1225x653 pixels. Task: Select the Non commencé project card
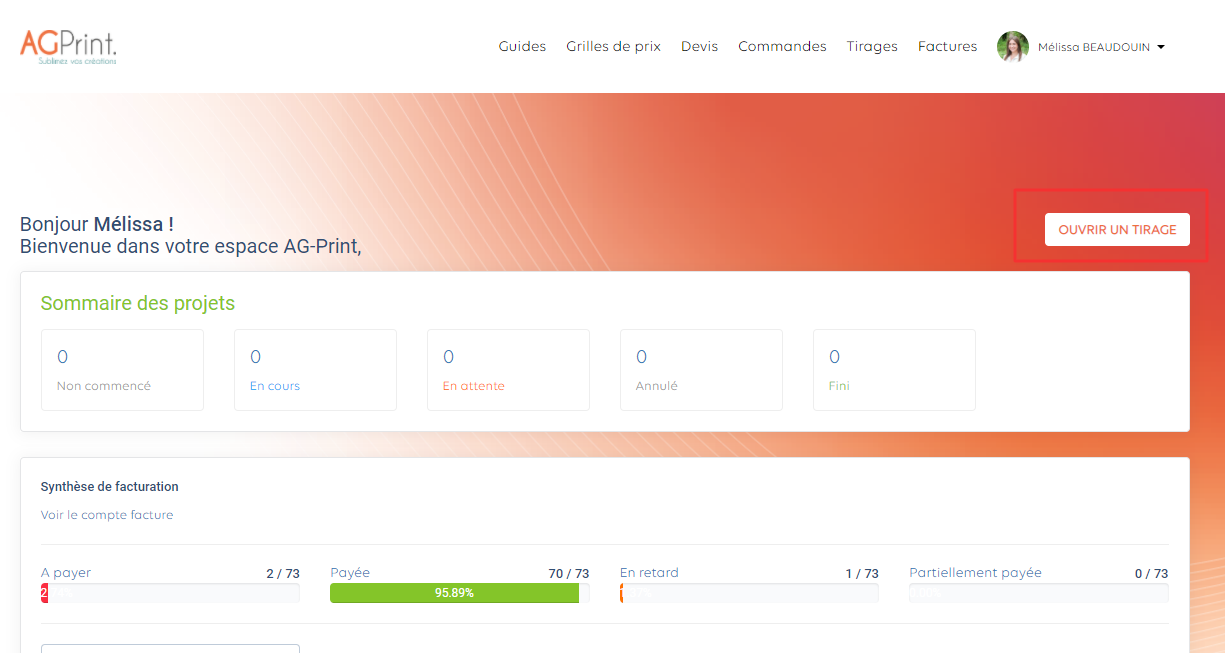point(122,370)
